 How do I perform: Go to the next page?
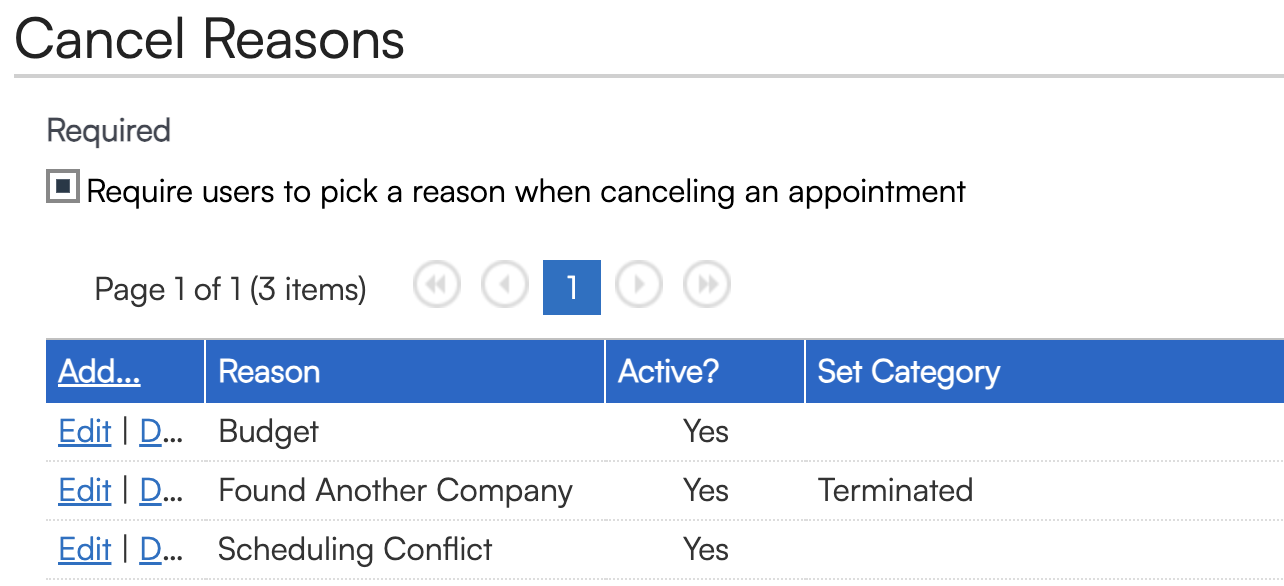coord(639,287)
